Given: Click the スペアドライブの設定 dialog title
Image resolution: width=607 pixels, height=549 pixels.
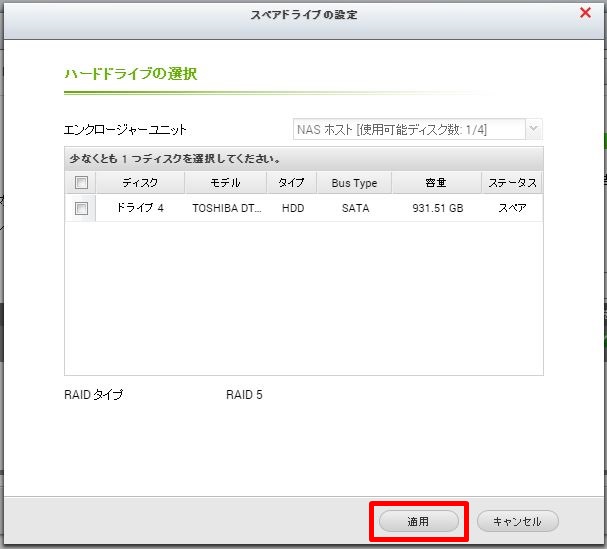Looking at the screenshot, I should (304, 15).
